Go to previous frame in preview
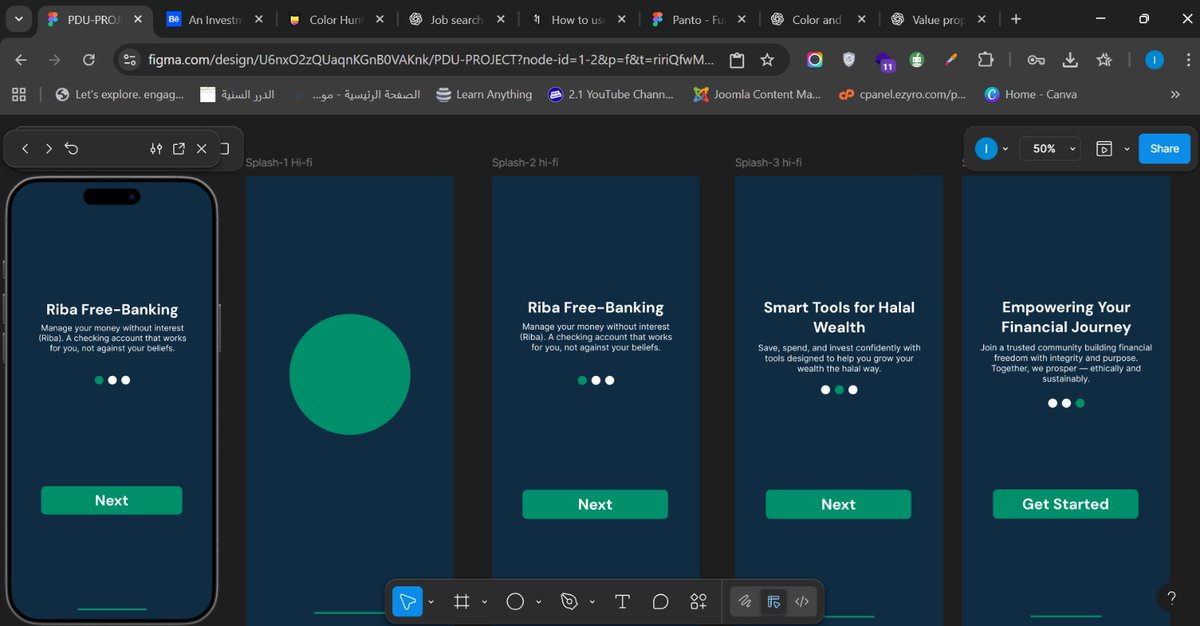The width and height of the screenshot is (1200, 626). (25, 148)
